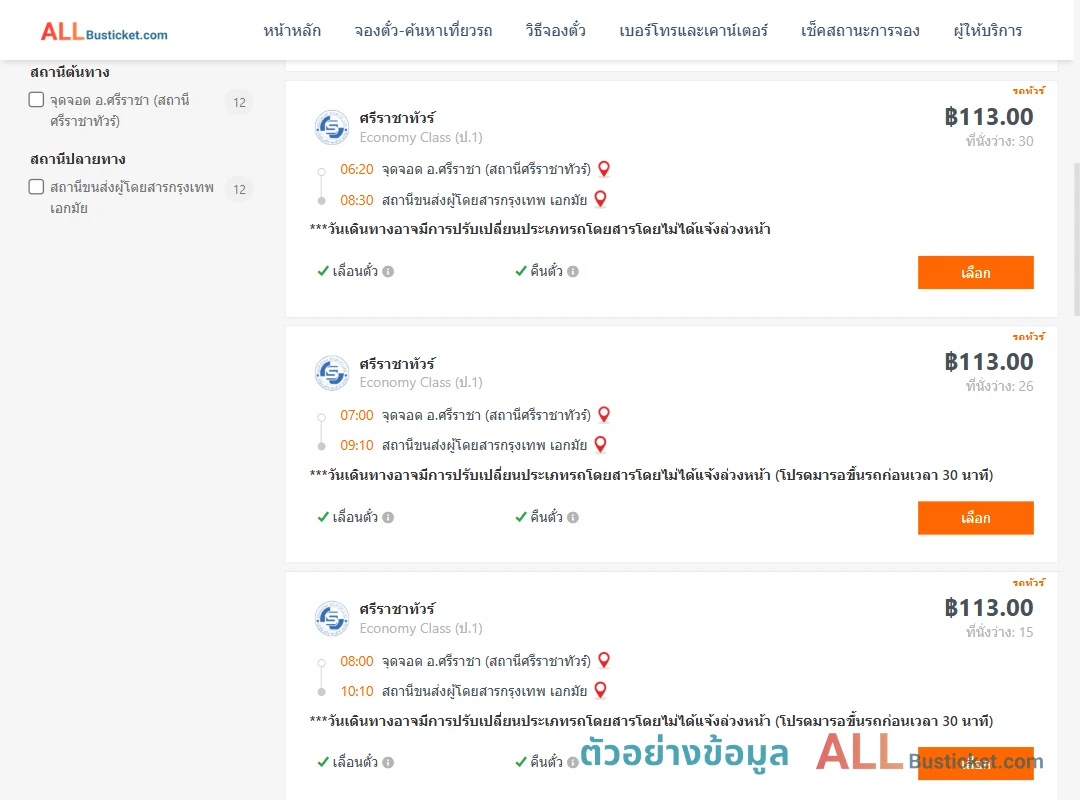Click the origin station count badge 12
This screenshot has width=1080, height=800.
239,103
